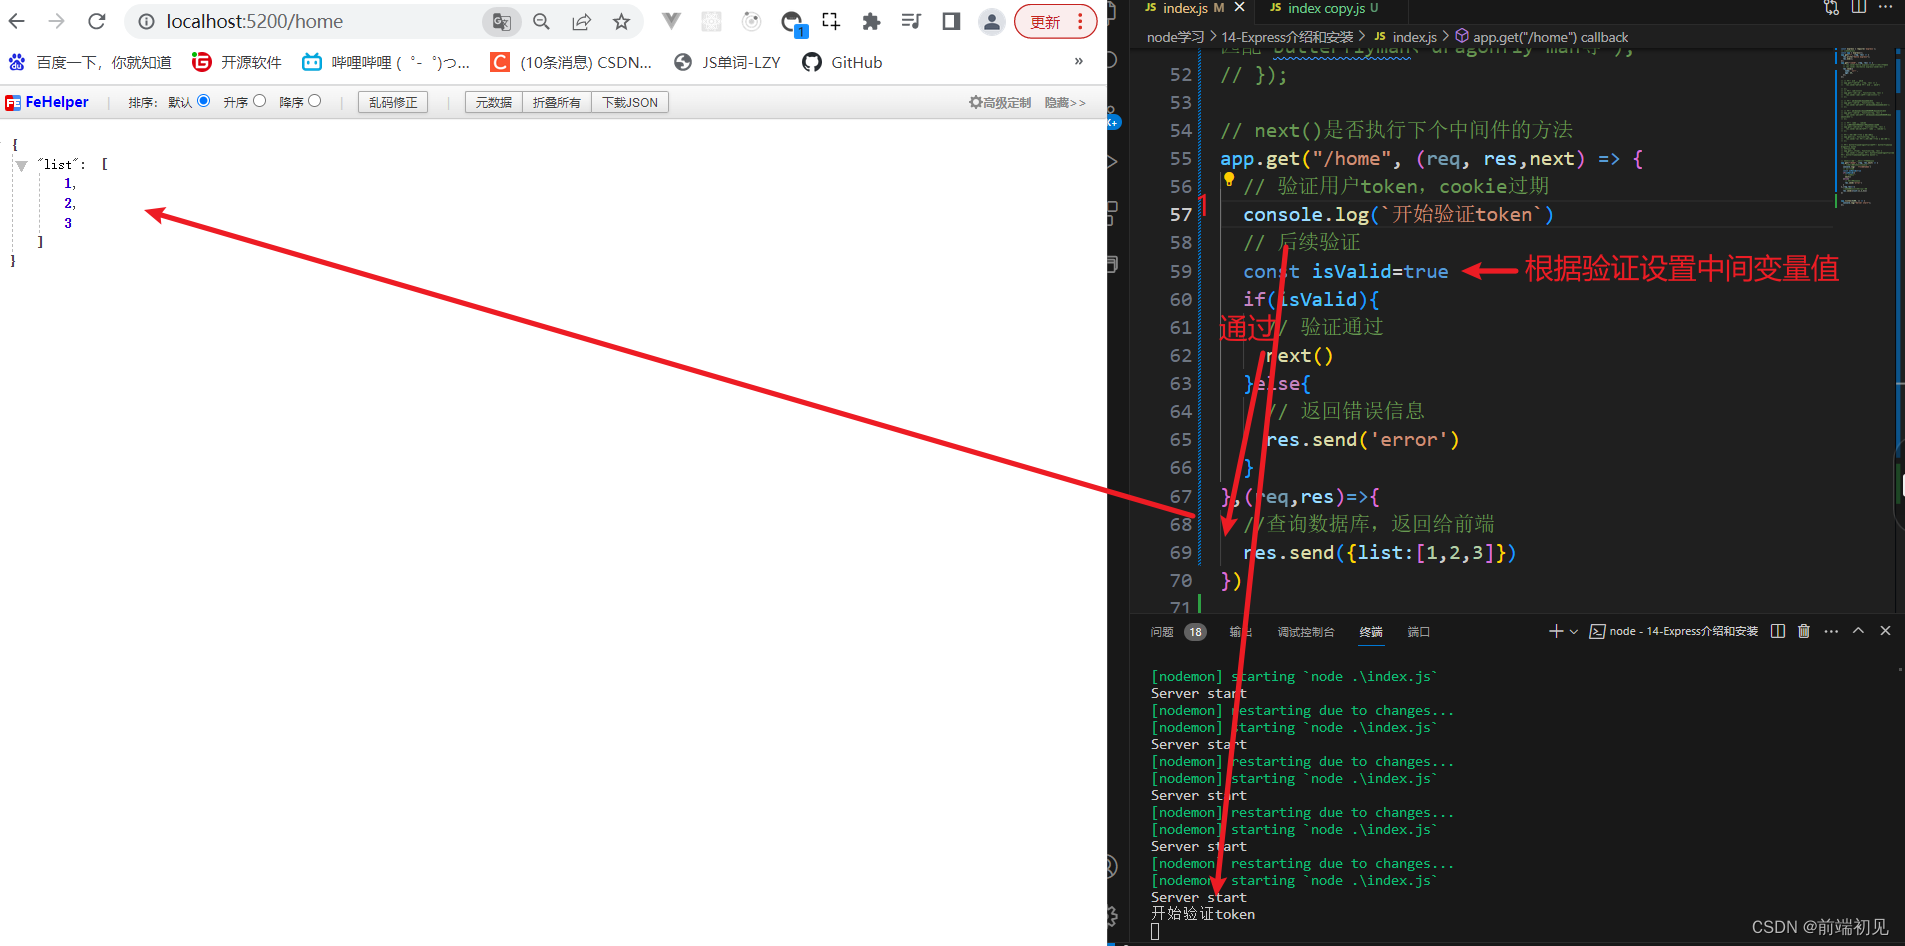The height and width of the screenshot is (946, 1905).
Task: Open the GitHub bookmark
Action: click(x=842, y=62)
